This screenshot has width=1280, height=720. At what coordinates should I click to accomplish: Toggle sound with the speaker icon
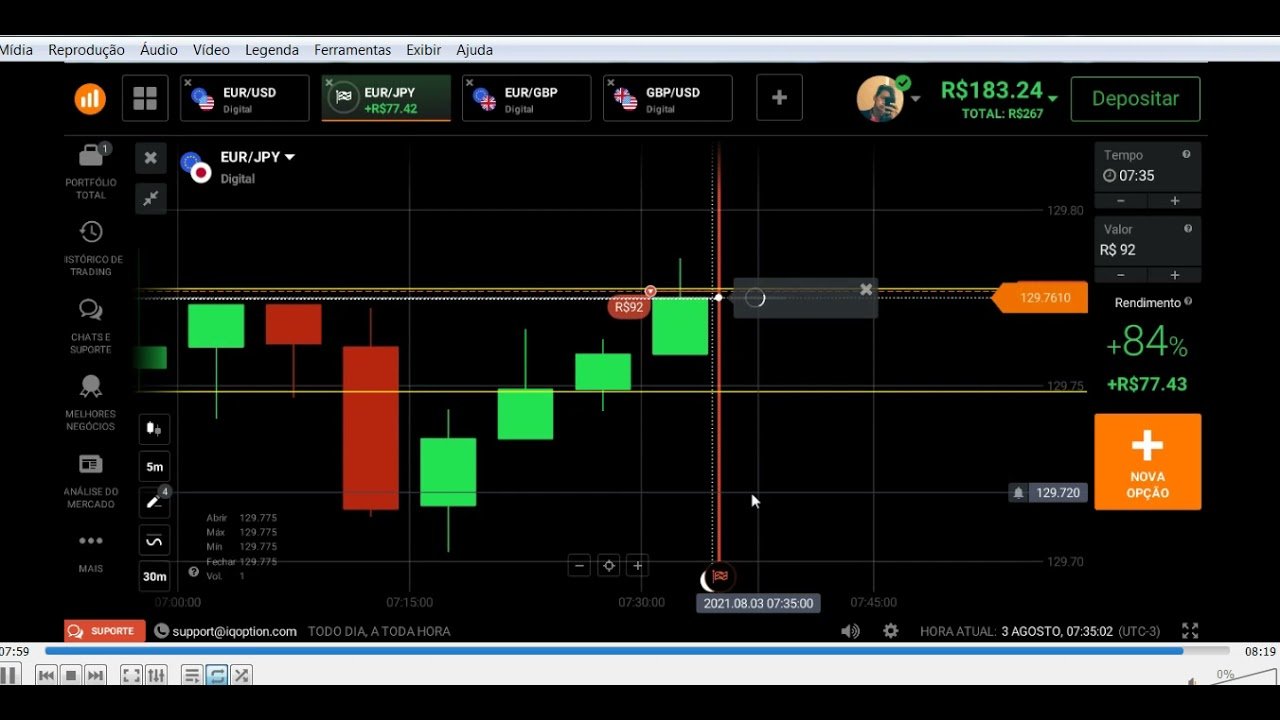[x=850, y=631]
